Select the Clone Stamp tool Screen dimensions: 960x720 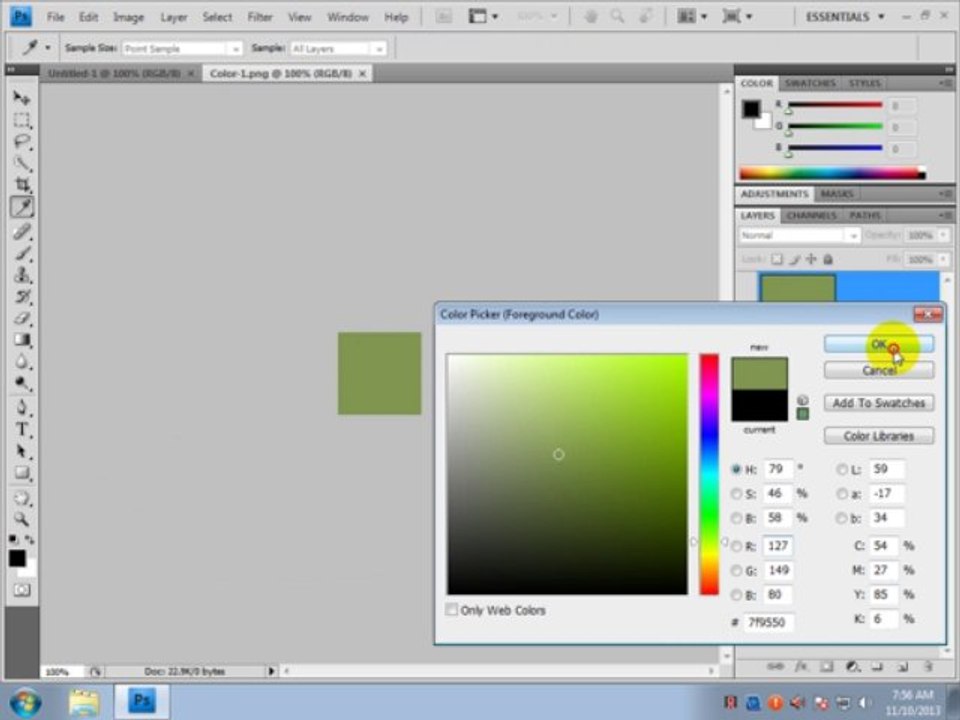point(21,275)
